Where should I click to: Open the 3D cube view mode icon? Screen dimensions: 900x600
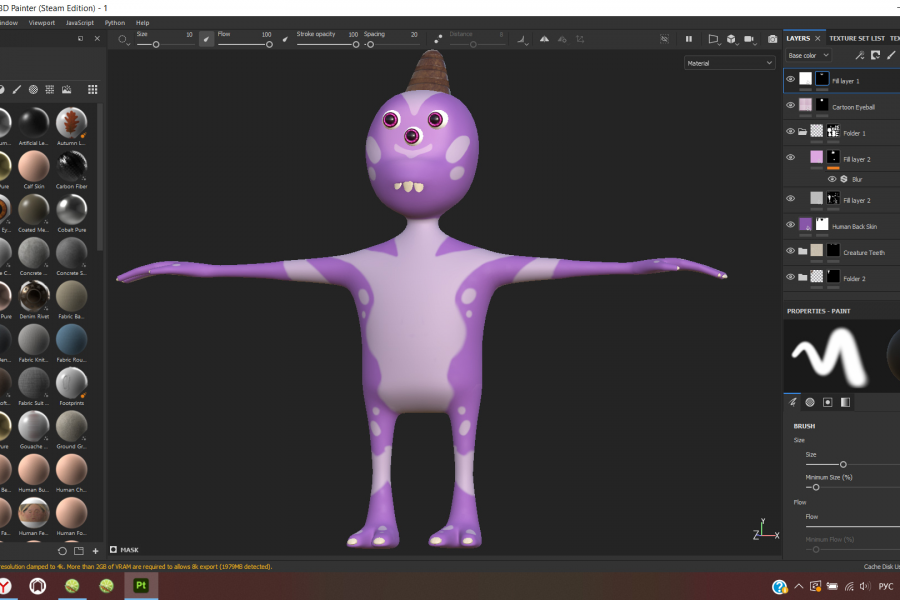coord(731,39)
